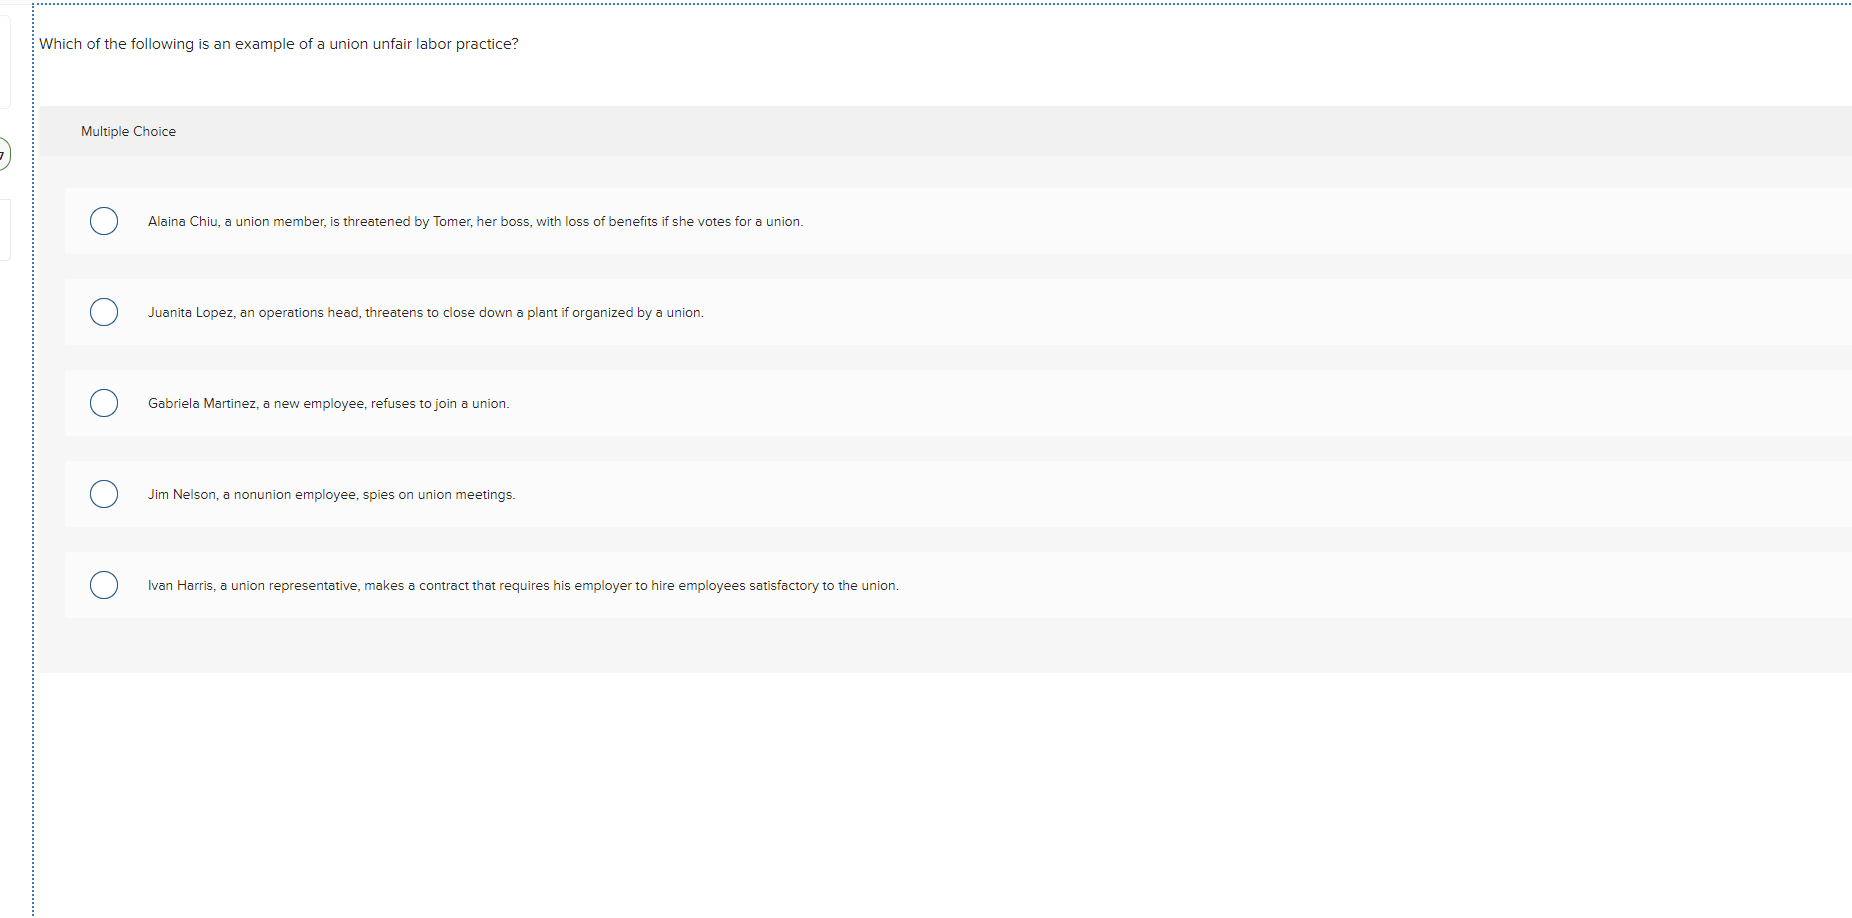Select the Juanita Lopez answer radio button
Image resolution: width=1852 pixels, height=918 pixels.
pyautogui.click(x=104, y=312)
